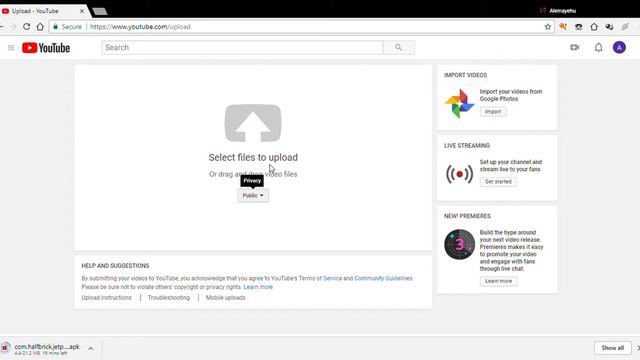Open Upload instructions link
The width and height of the screenshot is (640, 360).
coord(107,298)
